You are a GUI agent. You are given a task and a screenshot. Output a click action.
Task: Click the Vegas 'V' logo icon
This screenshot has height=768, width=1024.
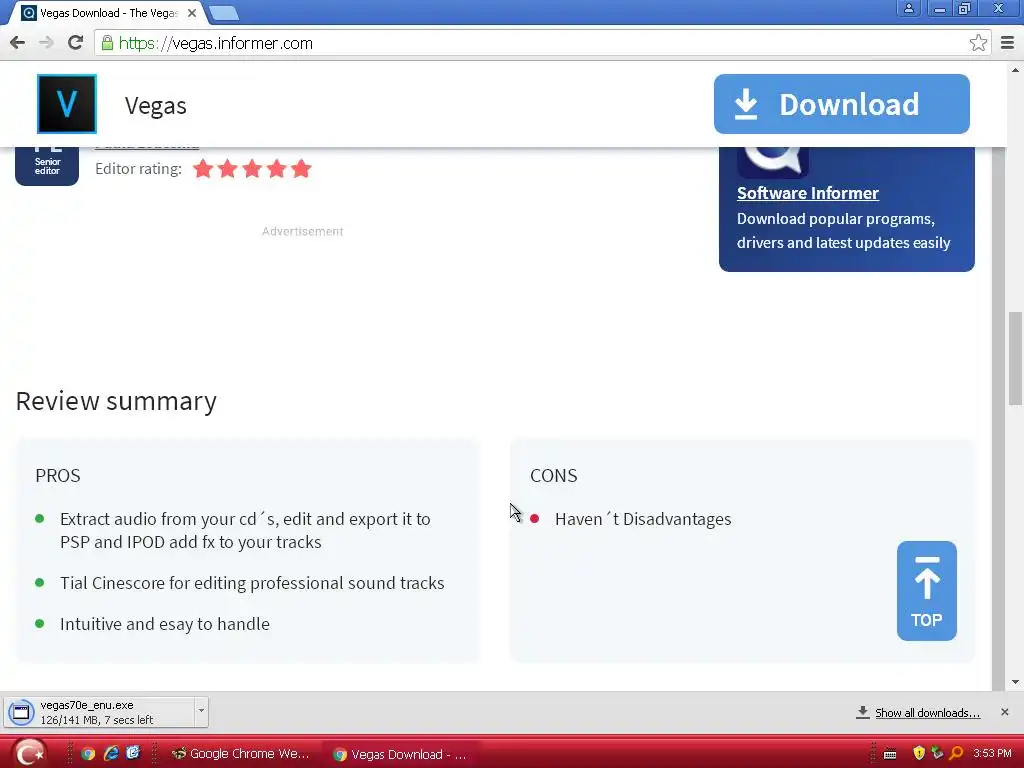[67, 104]
